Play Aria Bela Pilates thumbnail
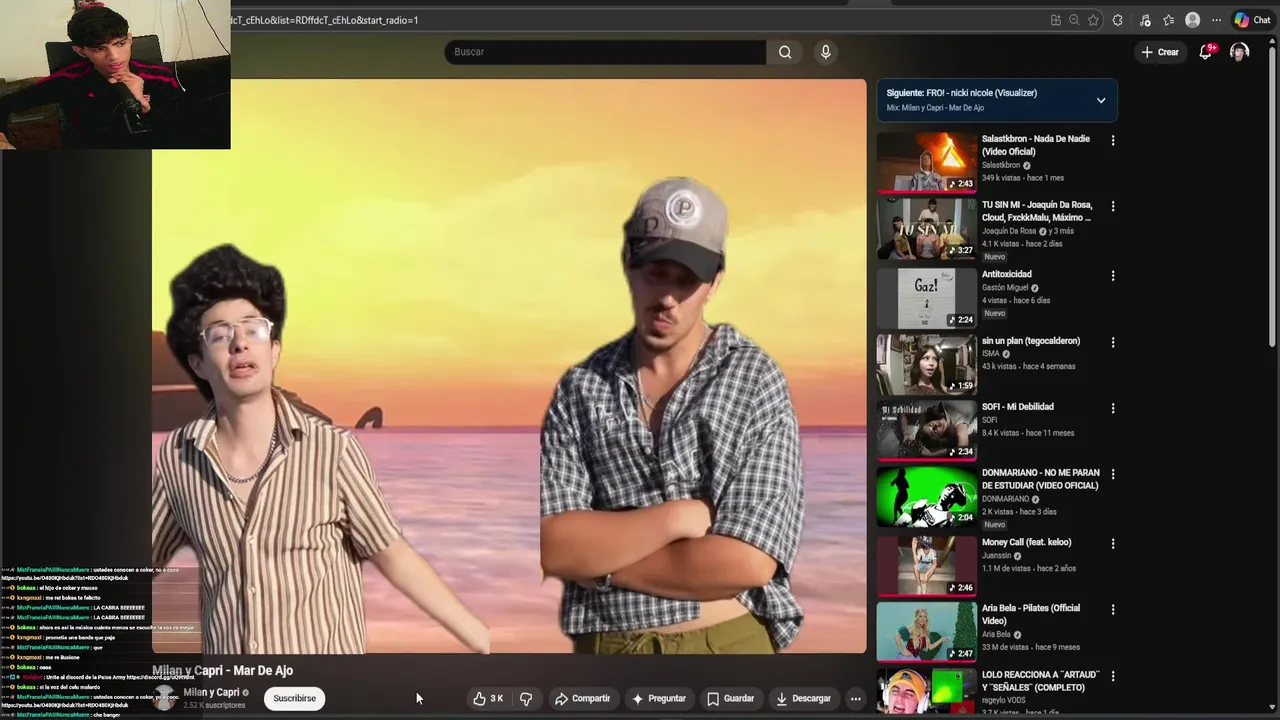 pyautogui.click(x=927, y=631)
